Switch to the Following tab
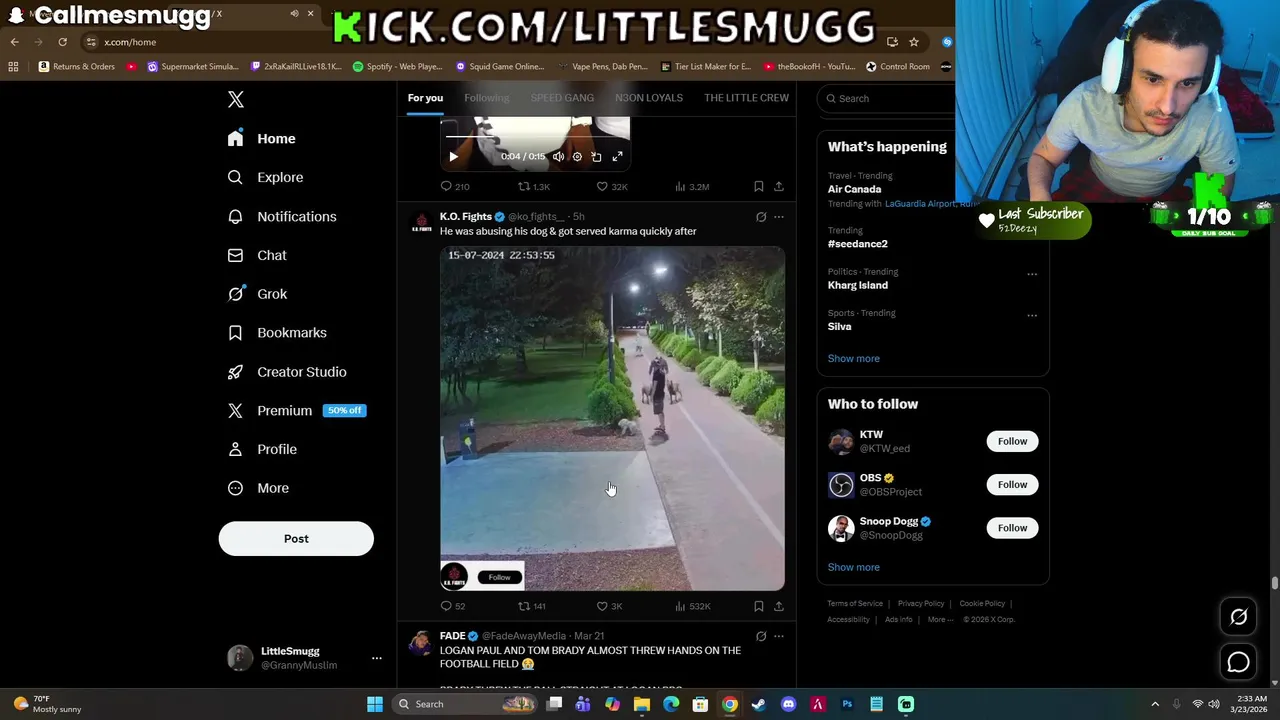 pyautogui.click(x=487, y=98)
